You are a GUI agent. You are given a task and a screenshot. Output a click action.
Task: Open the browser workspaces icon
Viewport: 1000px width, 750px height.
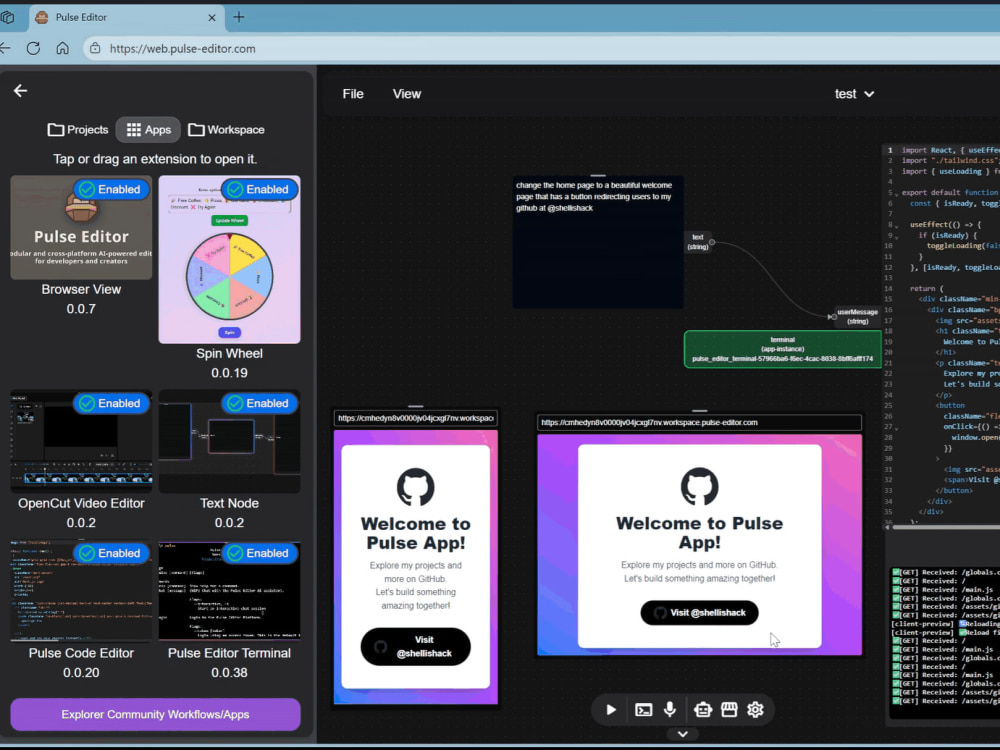point(8,18)
